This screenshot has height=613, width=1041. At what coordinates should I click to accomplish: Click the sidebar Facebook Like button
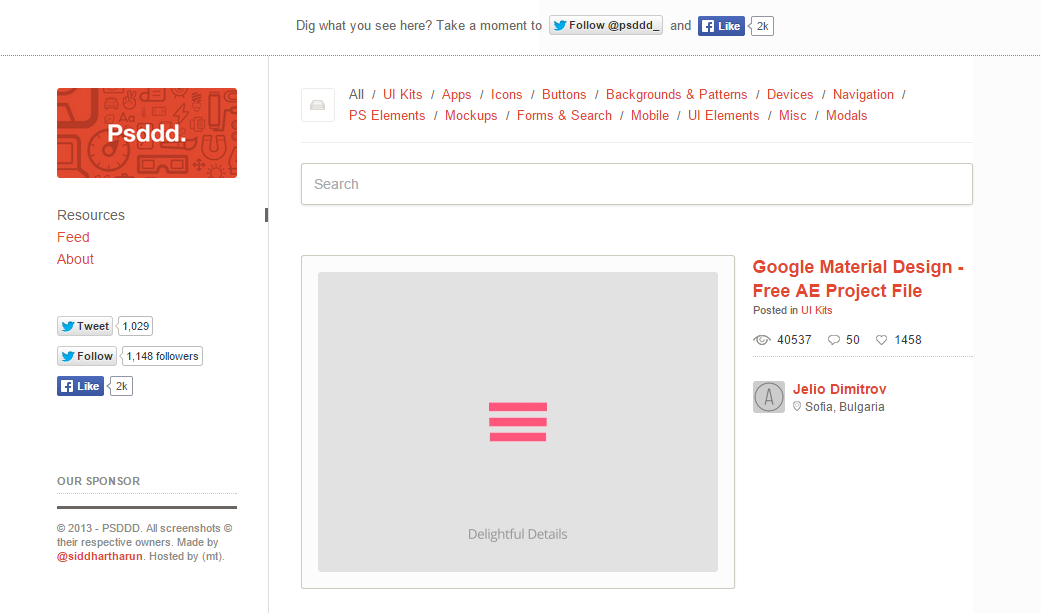[x=80, y=386]
